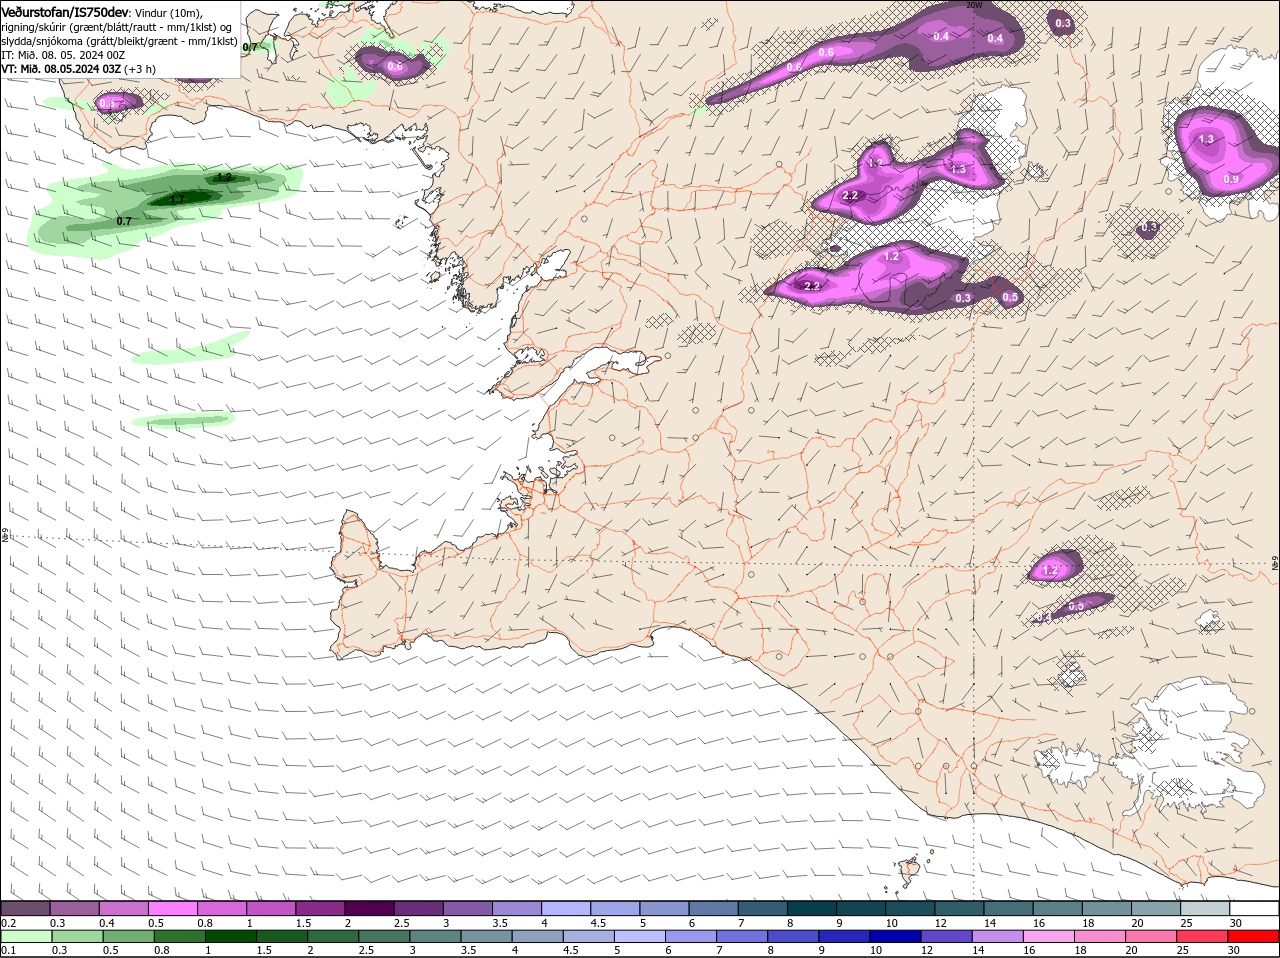
Task: Select the 1.7 value in the green rain patch
Action: (x=176, y=199)
